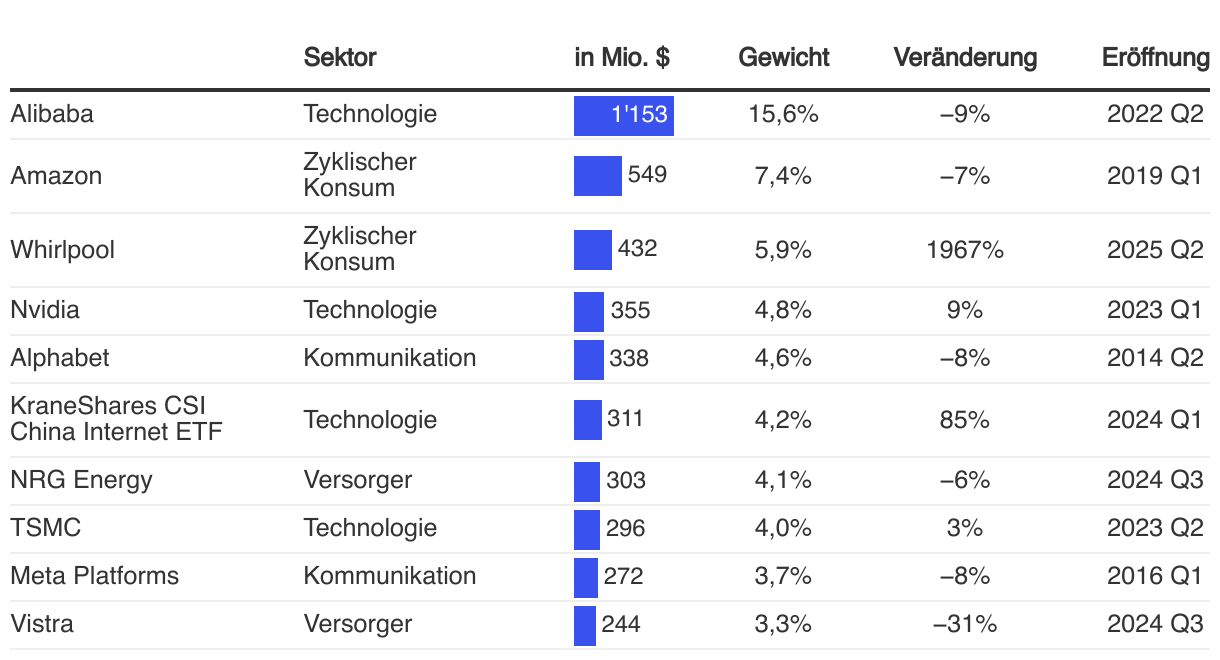Screen dimensions: 1220x660
Task: Click the Eröffnung column header
Action: point(1156,57)
